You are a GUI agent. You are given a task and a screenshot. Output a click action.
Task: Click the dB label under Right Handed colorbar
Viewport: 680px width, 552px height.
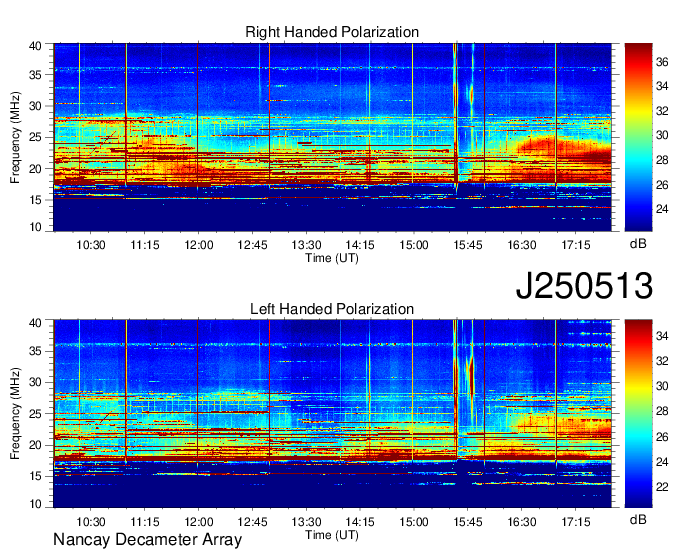[638, 244]
